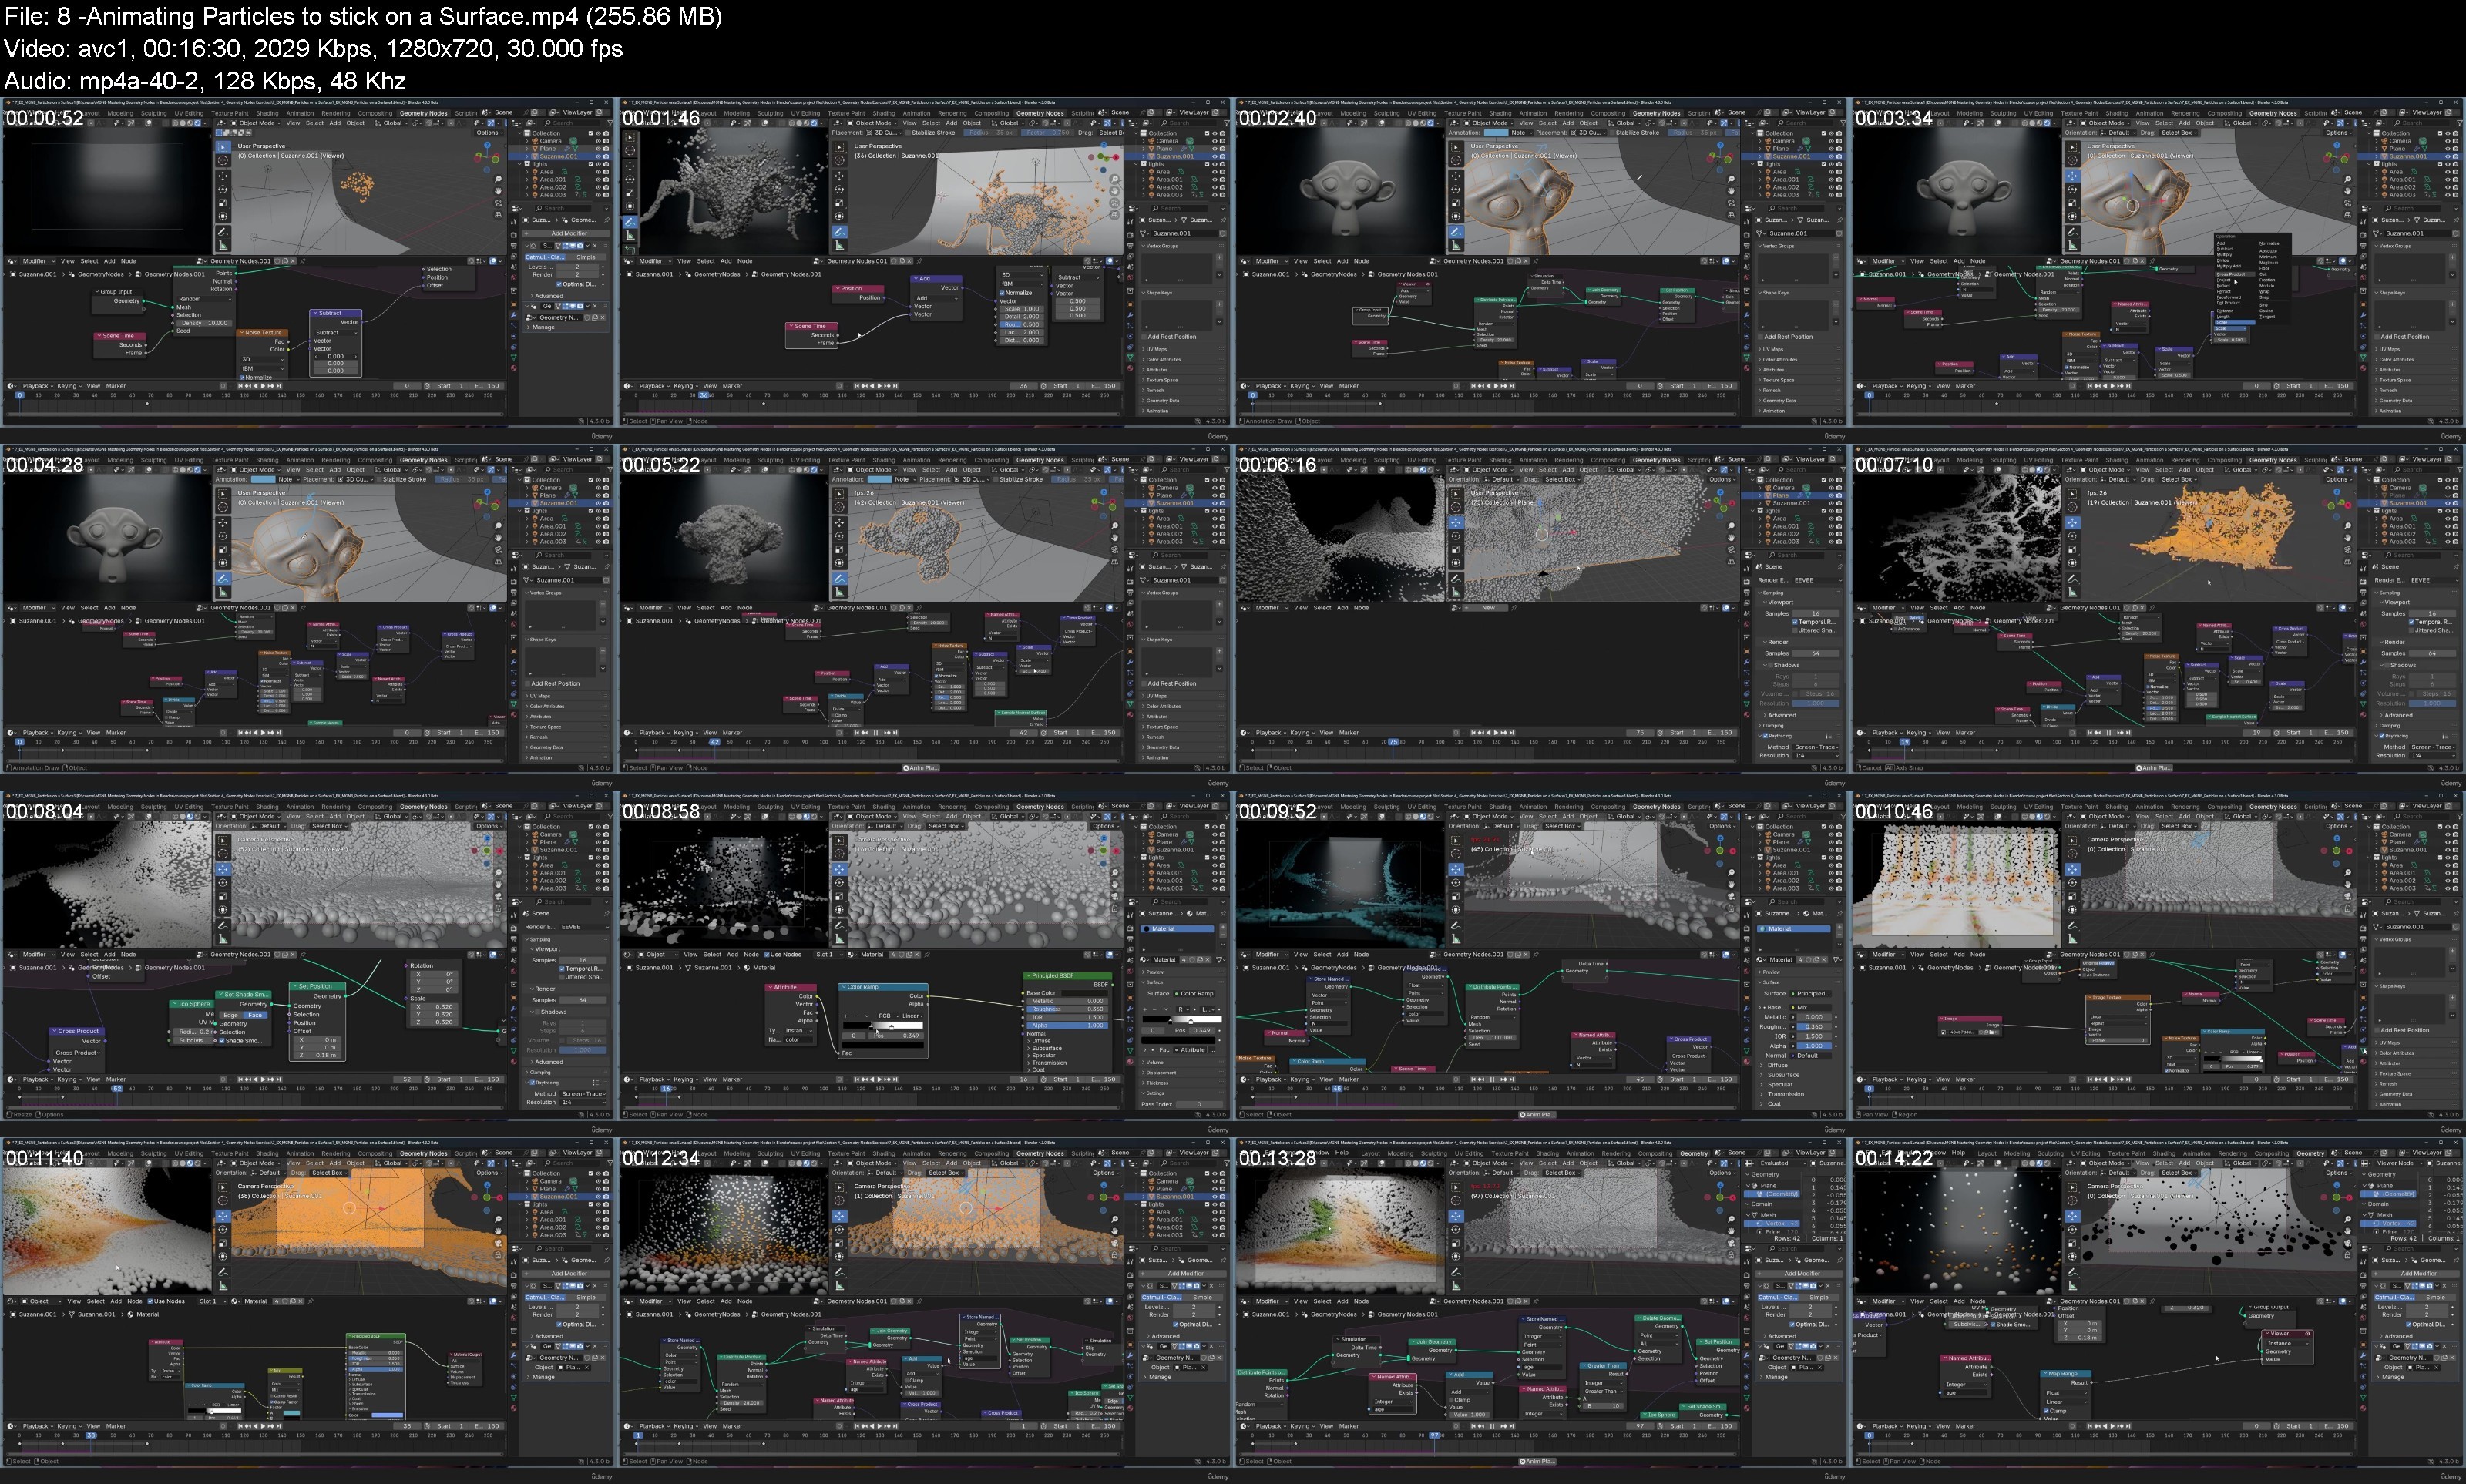In the 00:08:58 frame, click the timeline play button
Screen dimensions: 2466x1484
[x=880, y=1080]
